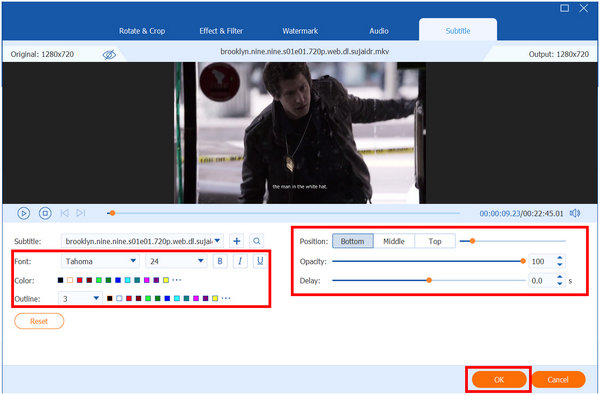Image resolution: width=600 pixels, height=395 pixels.
Task: Switch to the Effect & Filter tab
Action: (x=221, y=31)
